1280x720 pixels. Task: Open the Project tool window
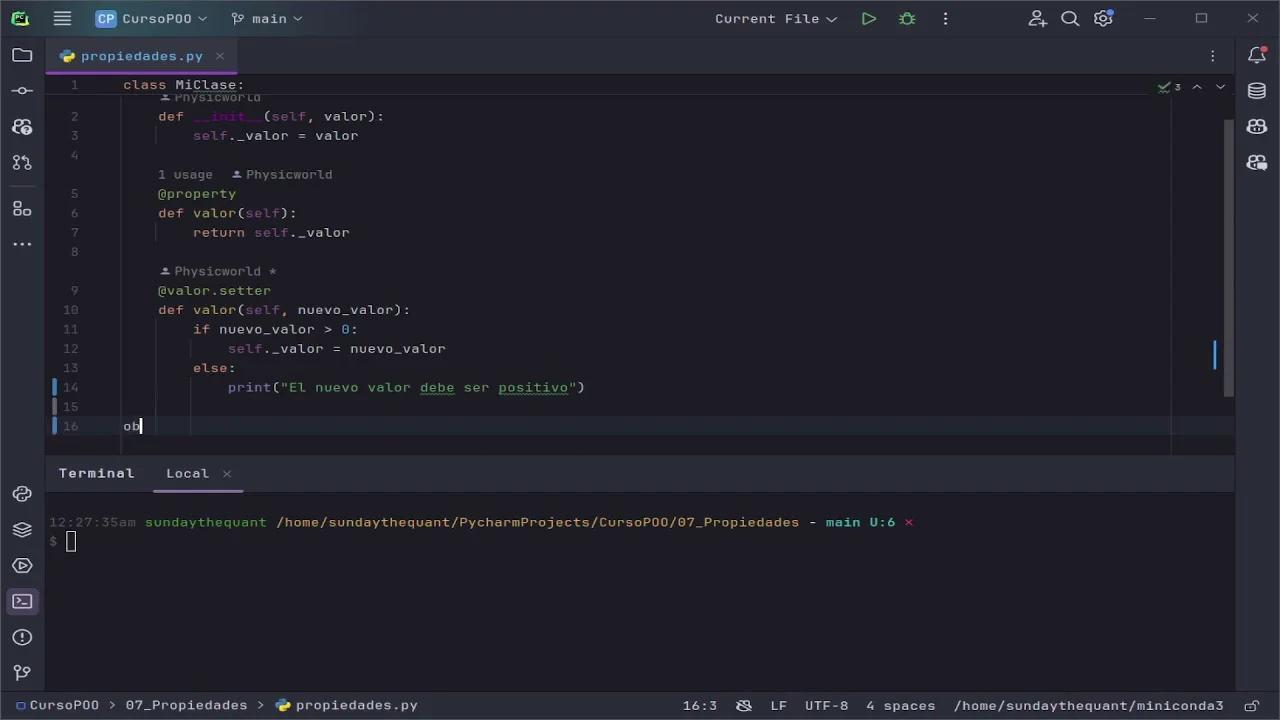pyautogui.click(x=22, y=56)
